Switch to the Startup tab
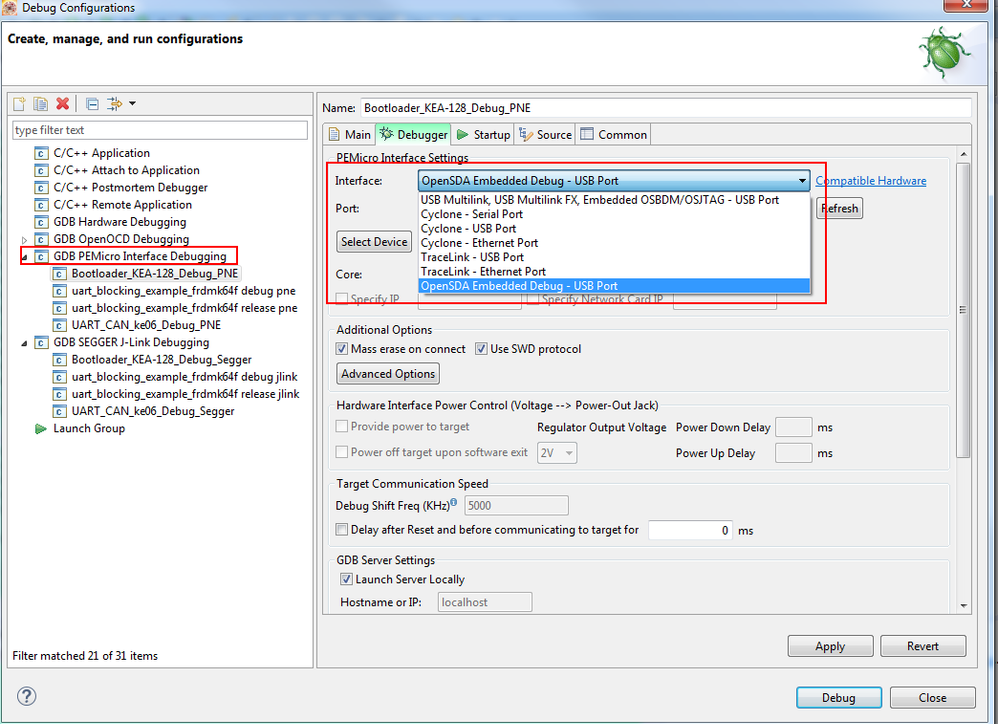 click(484, 134)
